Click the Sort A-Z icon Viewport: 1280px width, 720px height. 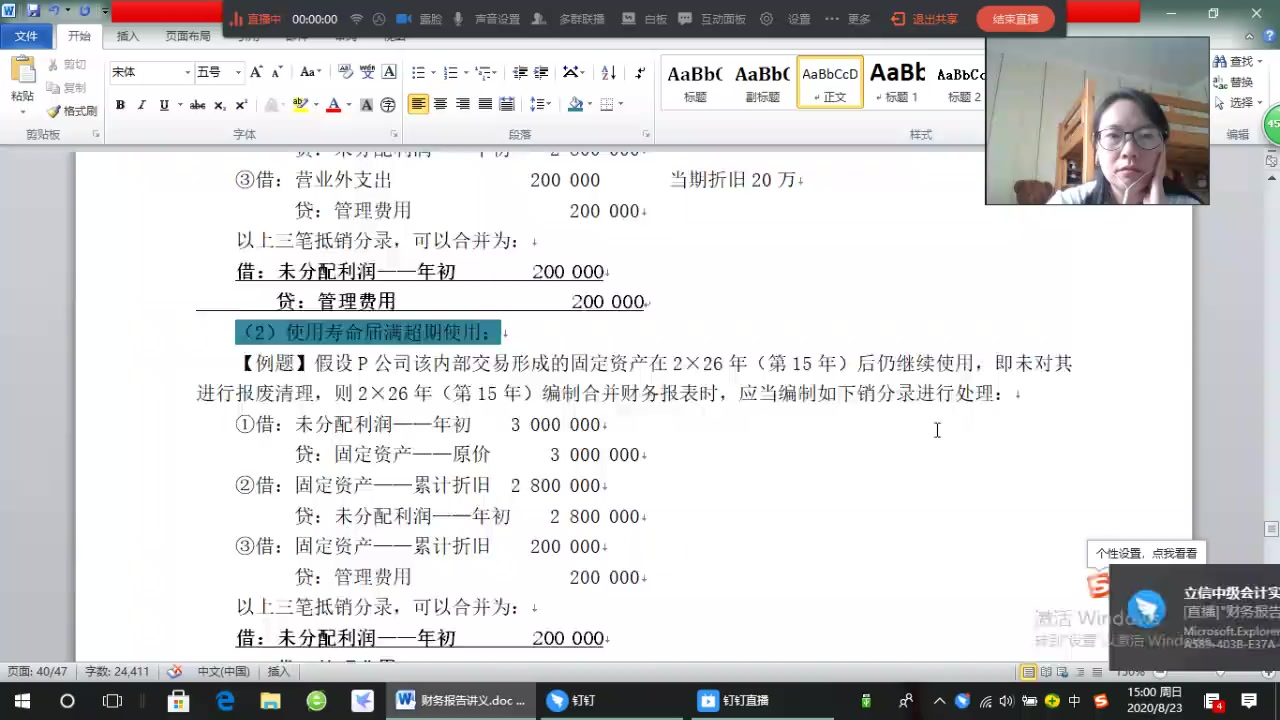608,72
